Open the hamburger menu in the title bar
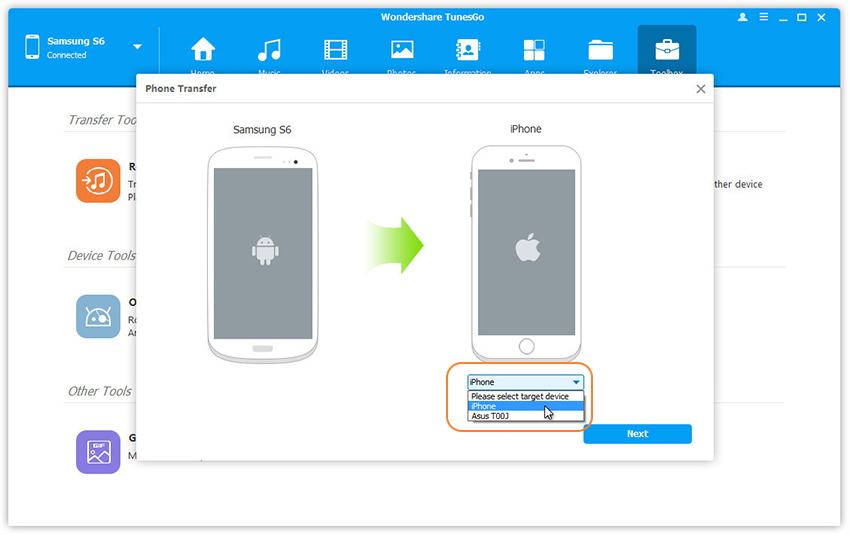The height and width of the screenshot is (535, 850). point(763,17)
